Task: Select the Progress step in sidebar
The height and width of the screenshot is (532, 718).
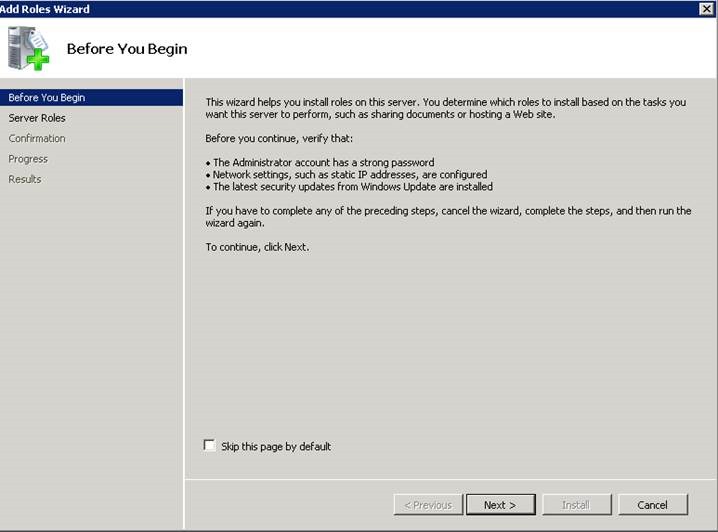Action: [28, 159]
